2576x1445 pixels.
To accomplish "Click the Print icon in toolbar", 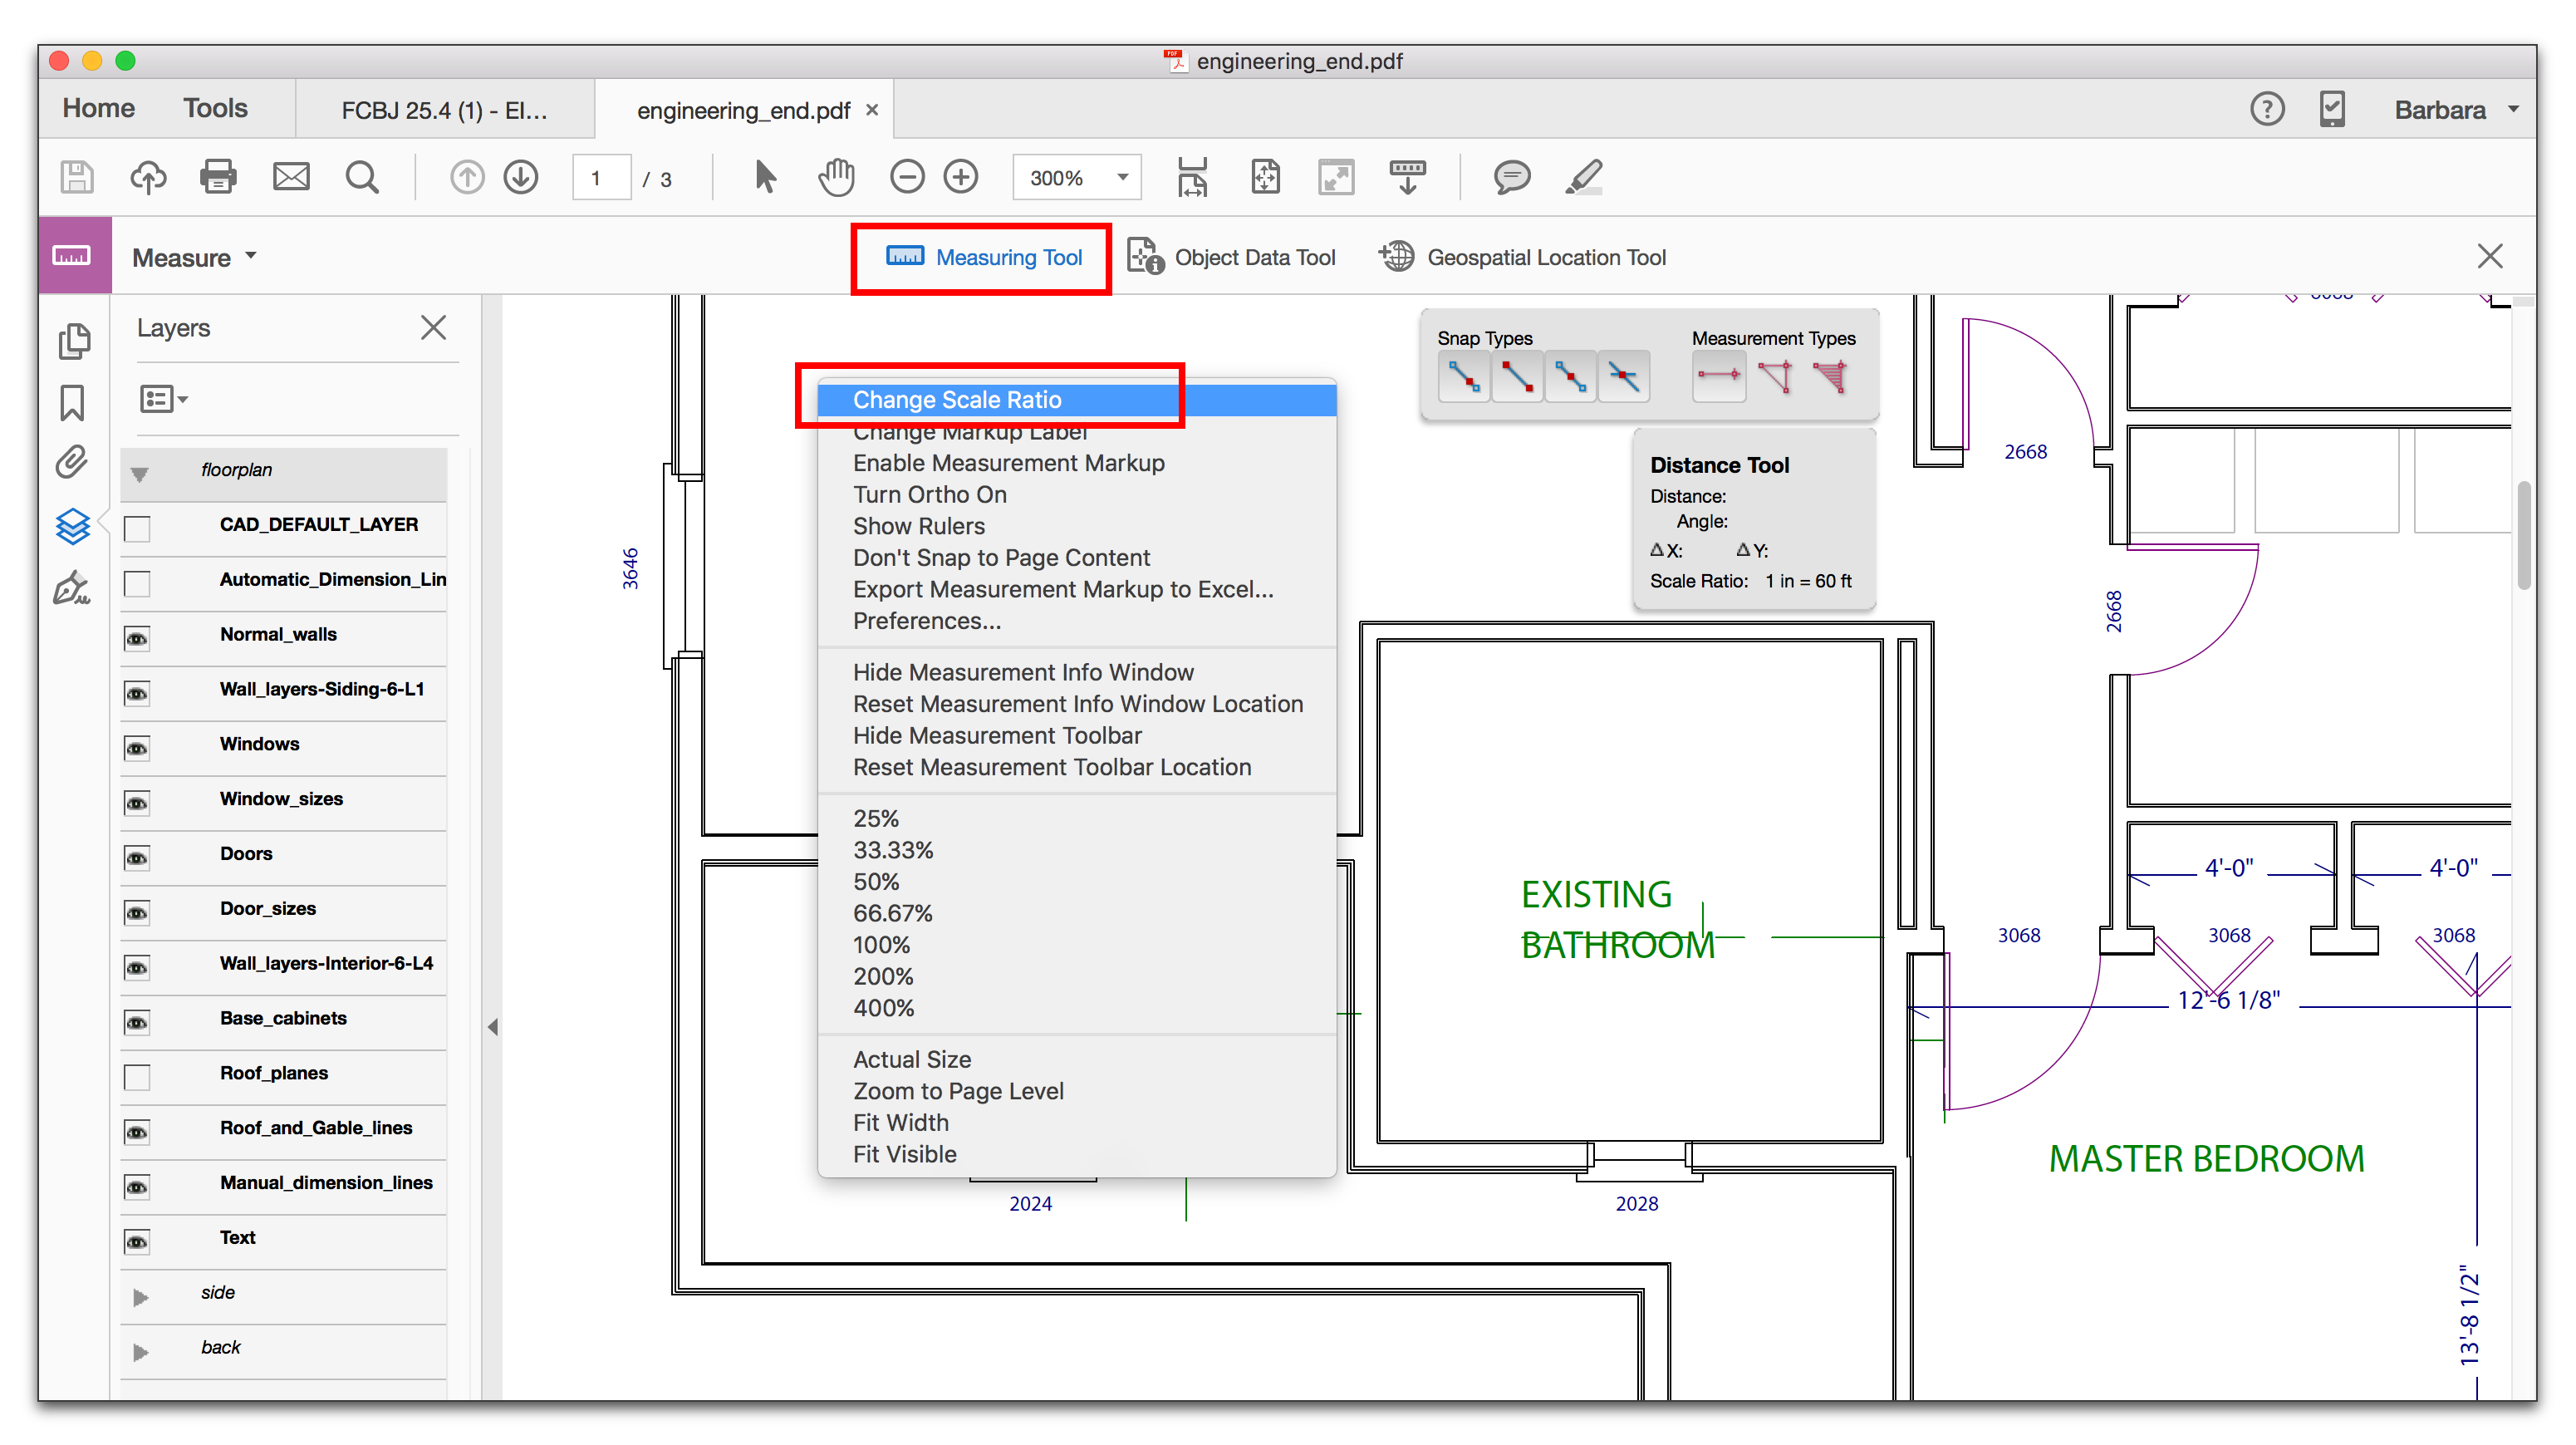I will 218,177.
